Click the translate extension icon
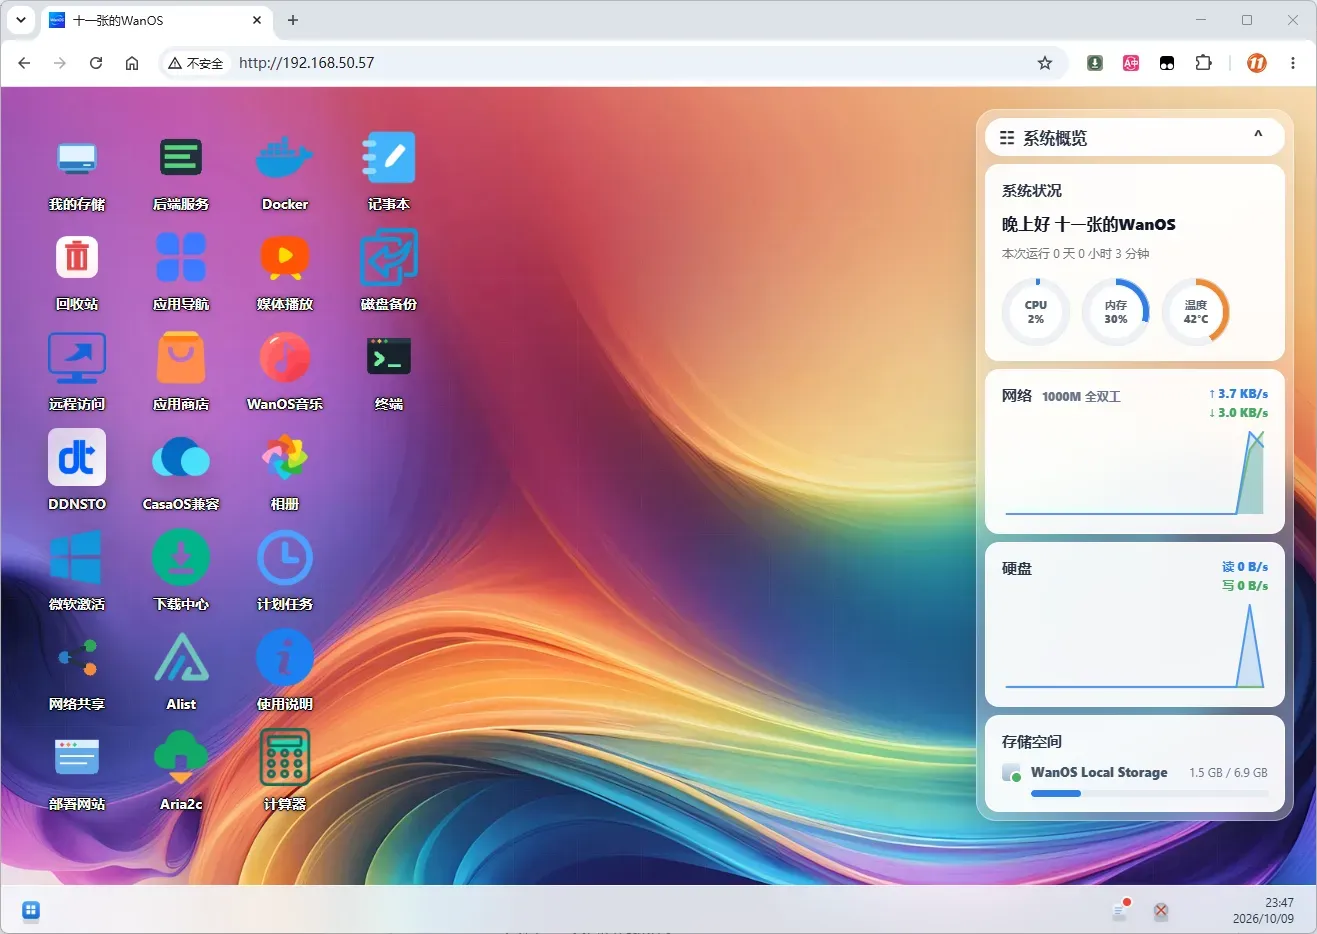 (1131, 63)
